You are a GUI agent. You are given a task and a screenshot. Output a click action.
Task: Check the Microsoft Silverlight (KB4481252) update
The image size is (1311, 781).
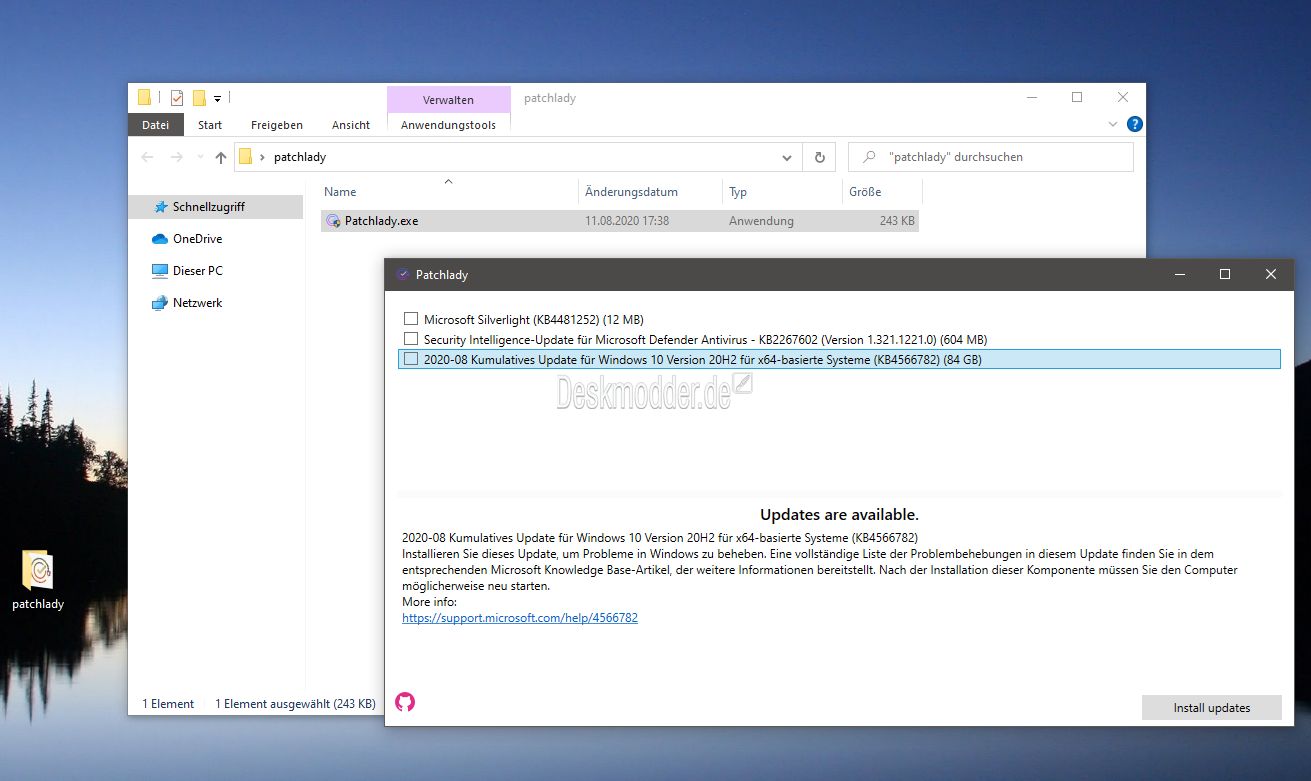(x=411, y=319)
